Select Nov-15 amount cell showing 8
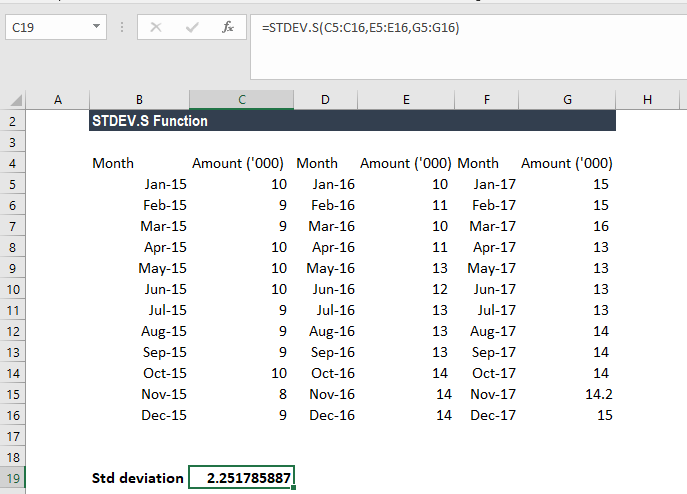The width and height of the screenshot is (687, 494). 241,394
